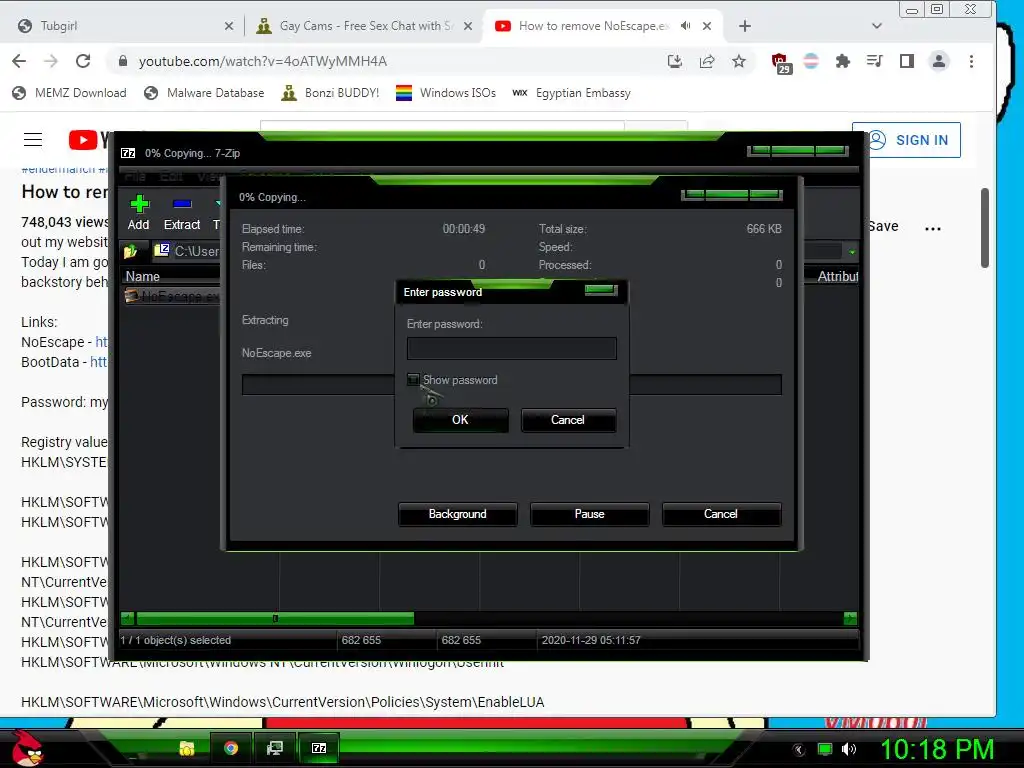
Task: Click the left arrow of 7-Zip scrollbar
Action: (127, 618)
